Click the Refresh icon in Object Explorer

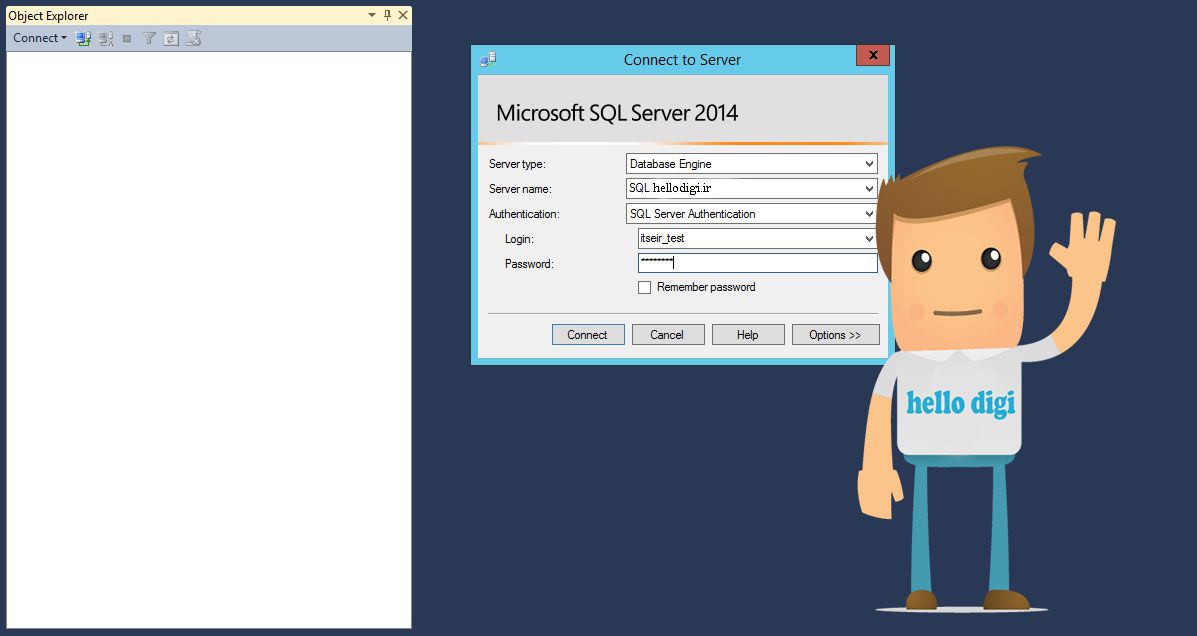click(x=171, y=38)
